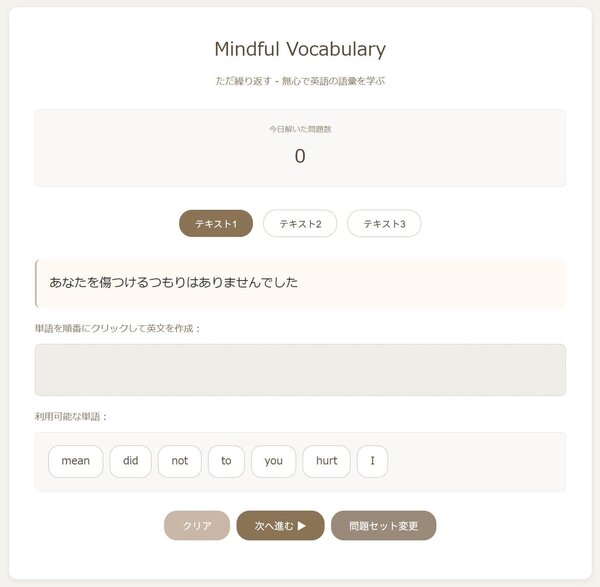Click the subtitle under the title
Viewport: 600px width, 587px height.
(x=300, y=80)
